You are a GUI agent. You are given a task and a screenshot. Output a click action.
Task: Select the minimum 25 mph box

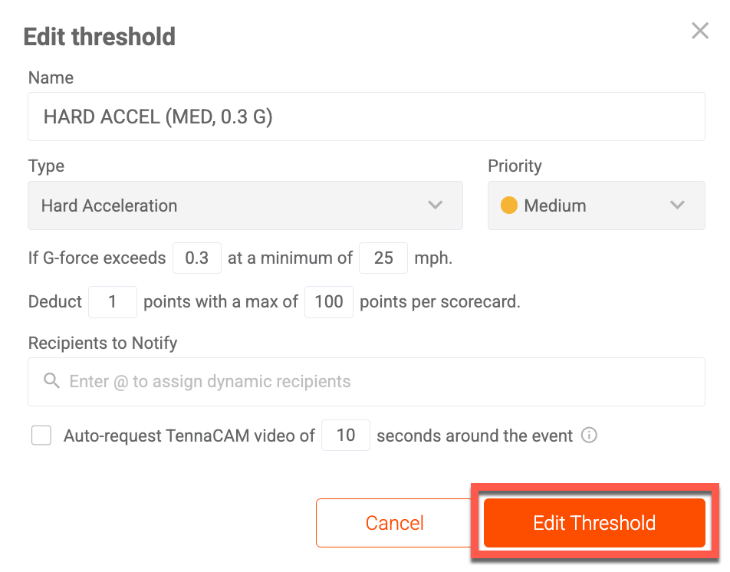384,258
